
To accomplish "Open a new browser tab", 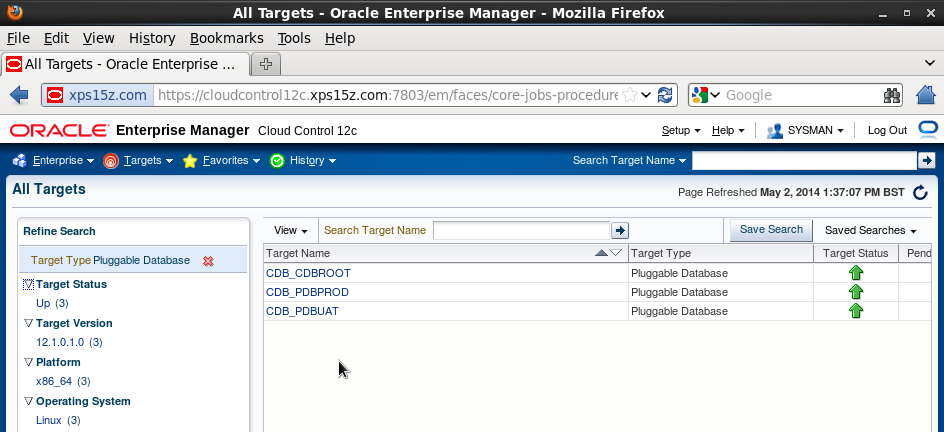I will click(266, 64).
